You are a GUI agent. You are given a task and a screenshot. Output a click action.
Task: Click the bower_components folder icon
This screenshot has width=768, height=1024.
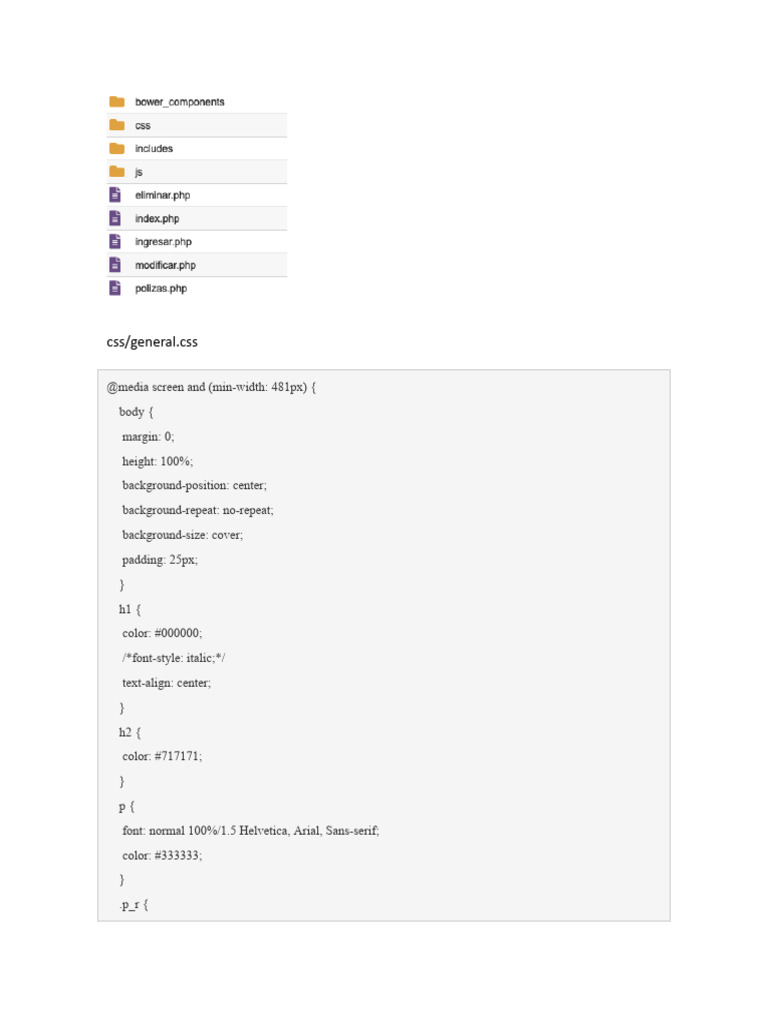coord(117,102)
